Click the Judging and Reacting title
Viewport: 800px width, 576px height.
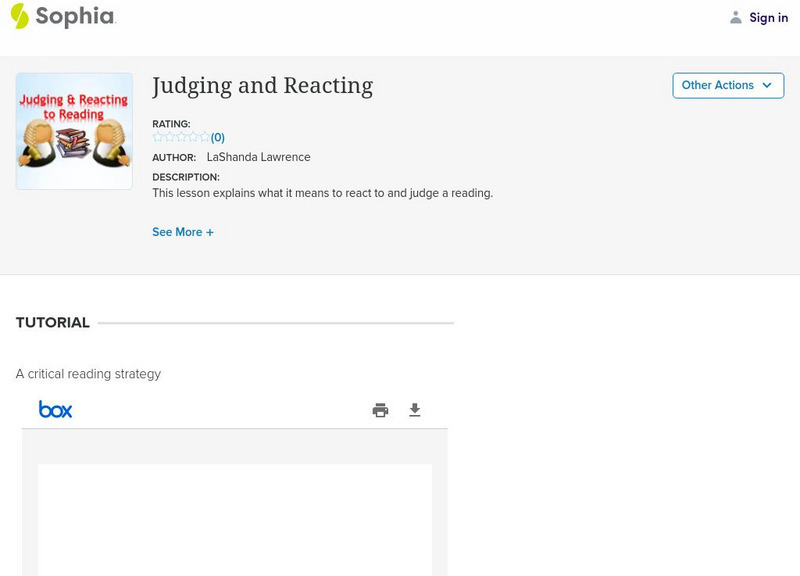tap(262, 86)
